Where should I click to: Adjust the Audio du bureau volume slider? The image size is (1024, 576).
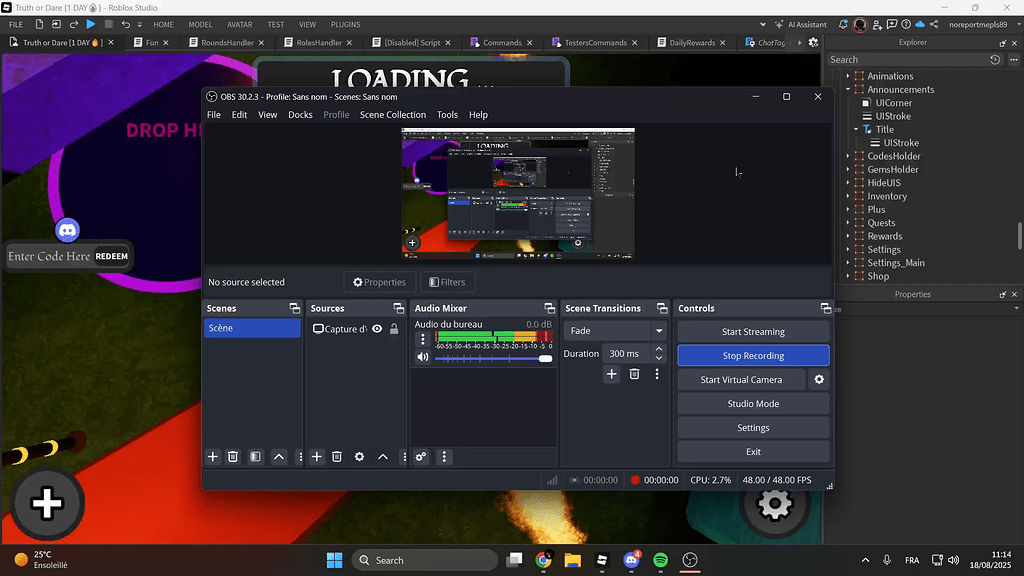(545, 358)
